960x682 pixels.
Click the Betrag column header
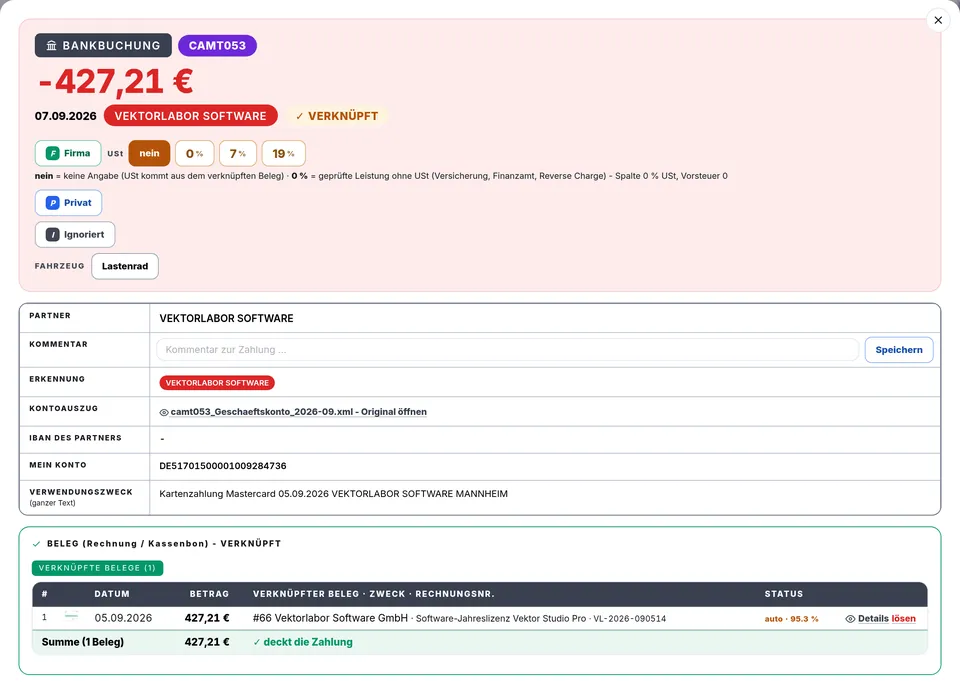[209, 594]
